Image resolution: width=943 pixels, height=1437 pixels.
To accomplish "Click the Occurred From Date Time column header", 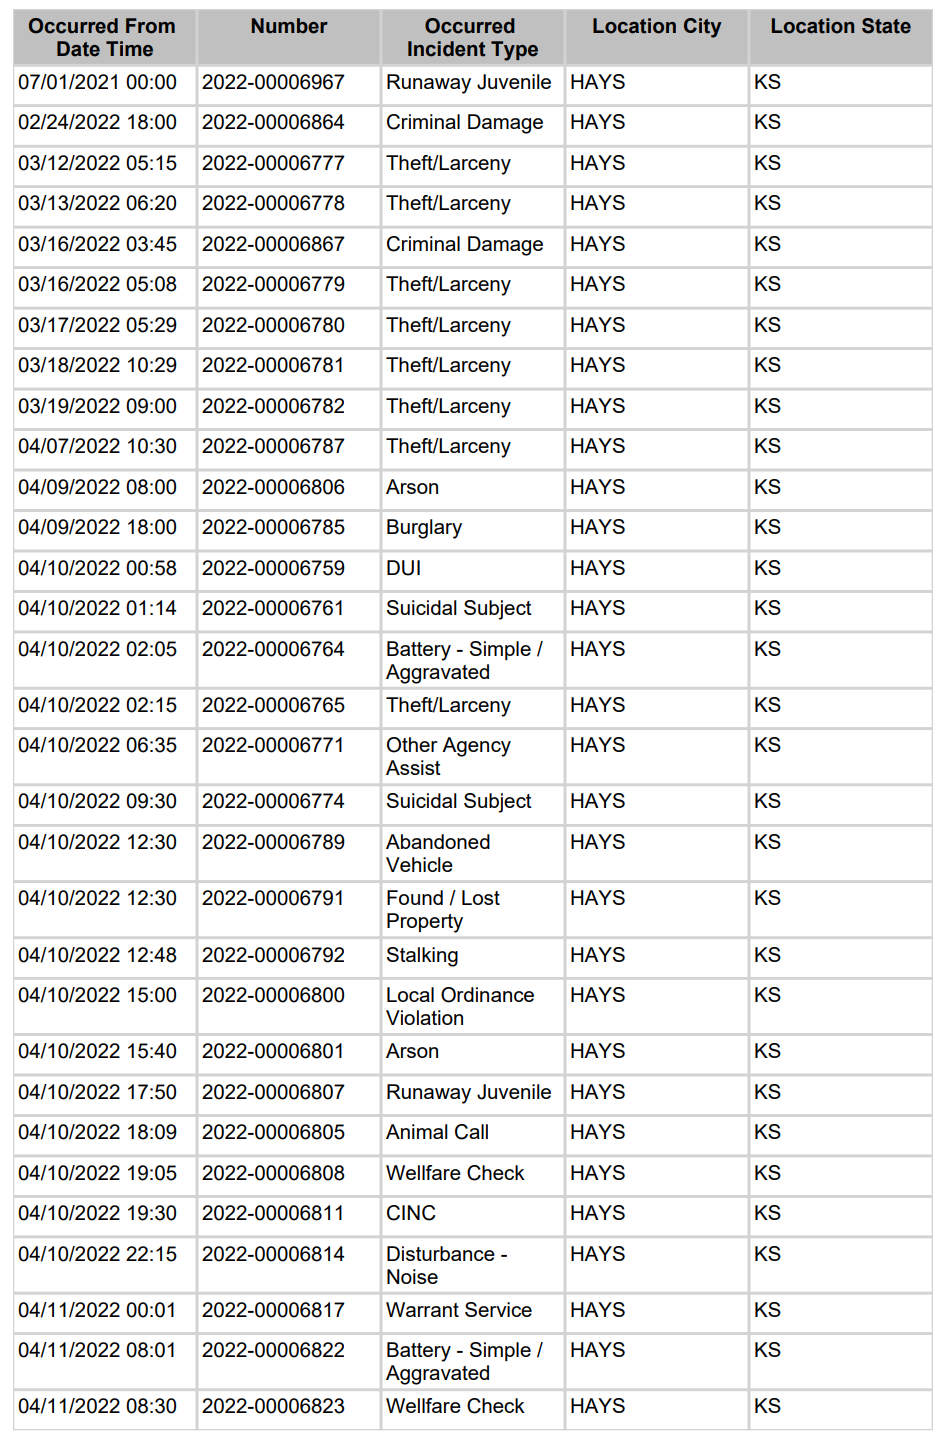I will (102, 38).
